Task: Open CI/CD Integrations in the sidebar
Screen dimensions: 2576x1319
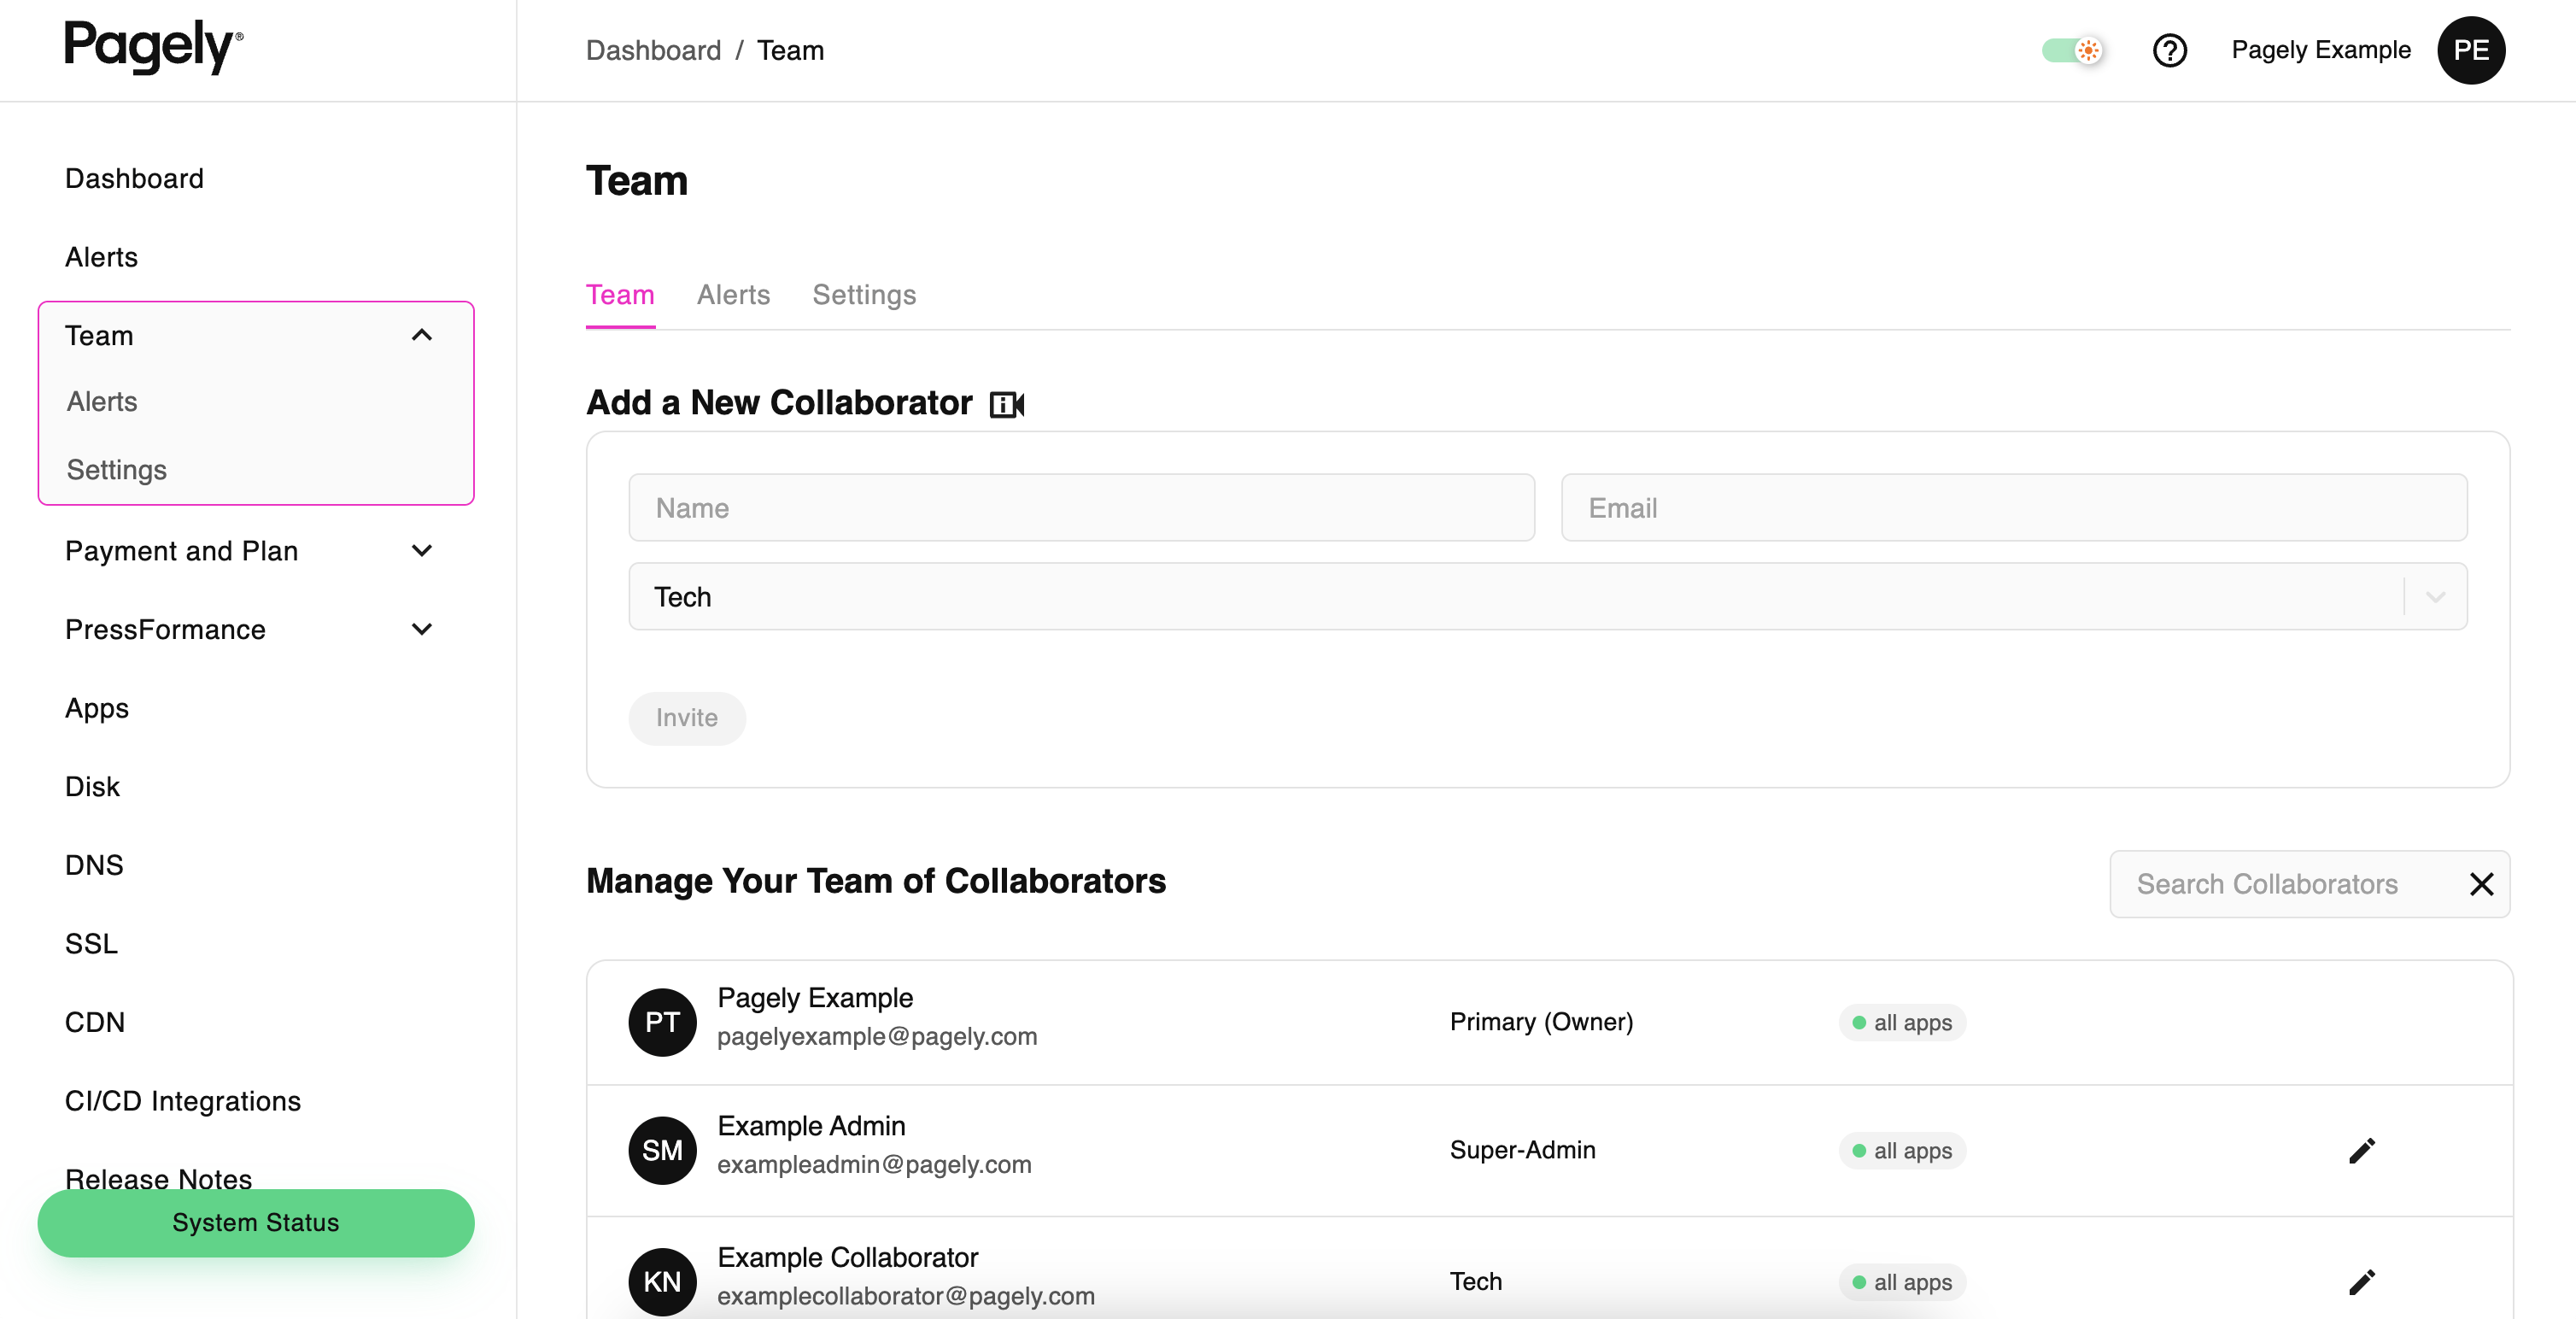Action: coord(183,1101)
